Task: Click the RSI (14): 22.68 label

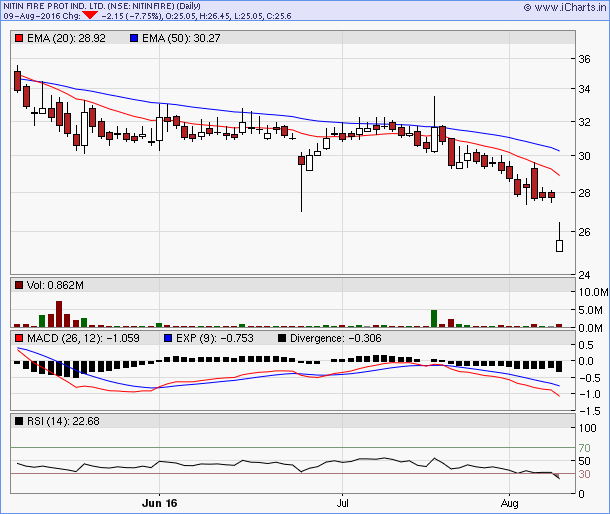Action: pyautogui.click(x=63, y=421)
